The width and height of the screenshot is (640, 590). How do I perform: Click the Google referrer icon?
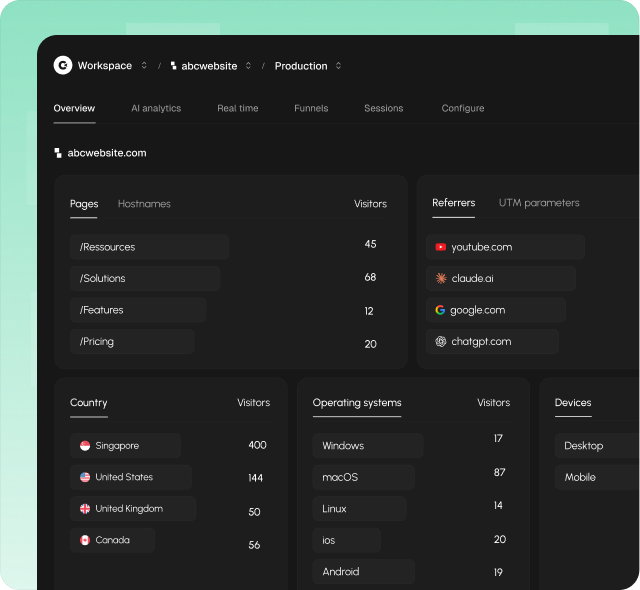[x=440, y=310]
